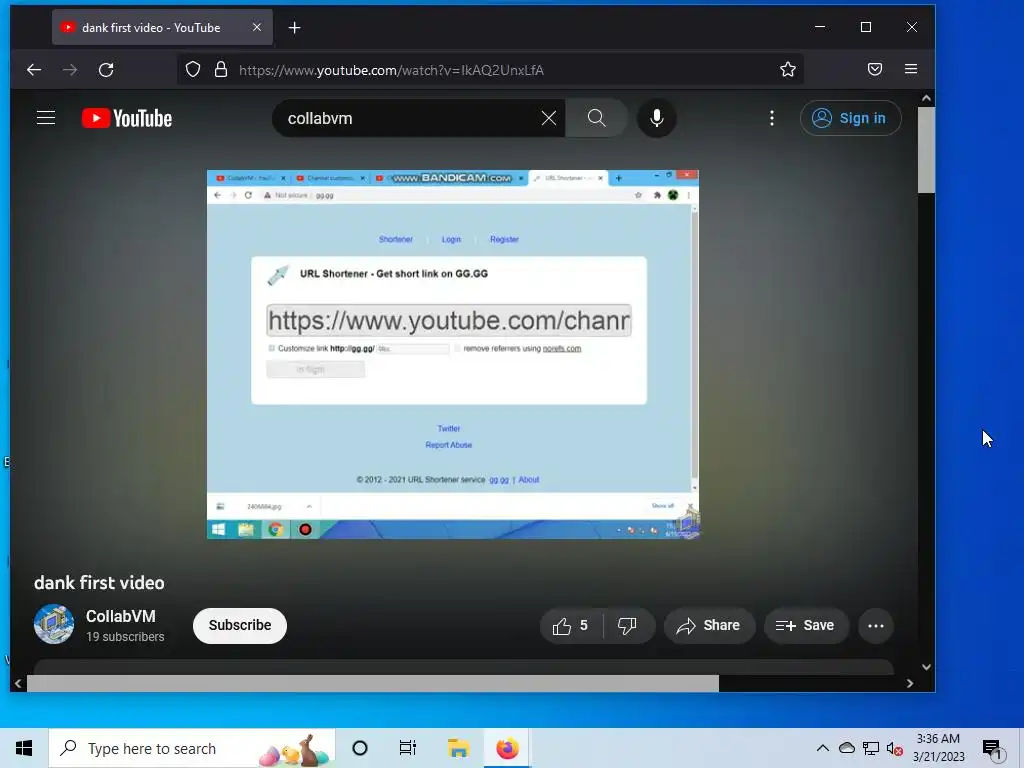Click the 19 subscribers text
The width and height of the screenshot is (1024, 768).
coord(125,637)
